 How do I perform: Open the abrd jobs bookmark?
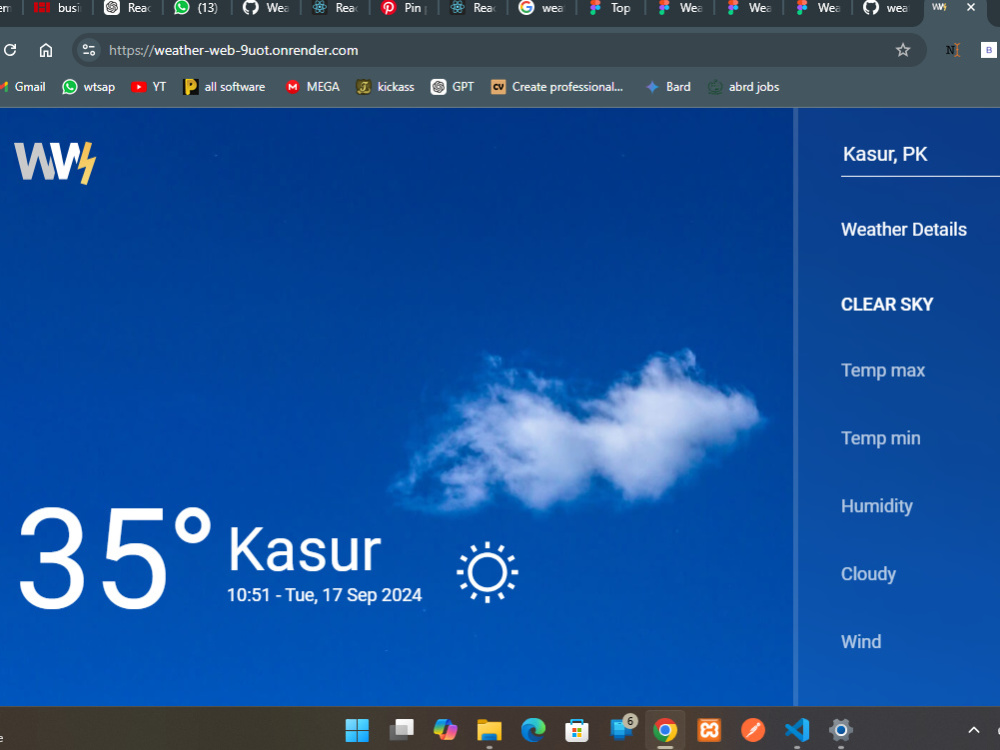tap(744, 87)
